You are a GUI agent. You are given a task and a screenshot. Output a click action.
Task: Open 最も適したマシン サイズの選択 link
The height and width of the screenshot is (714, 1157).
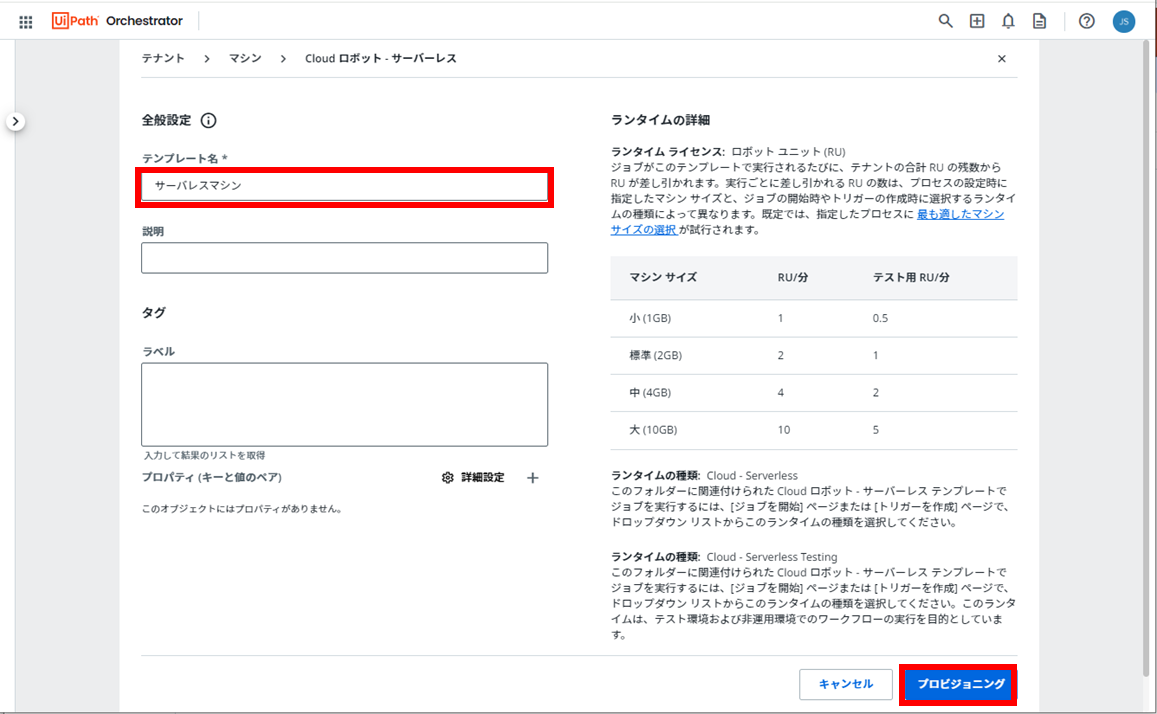pos(960,214)
